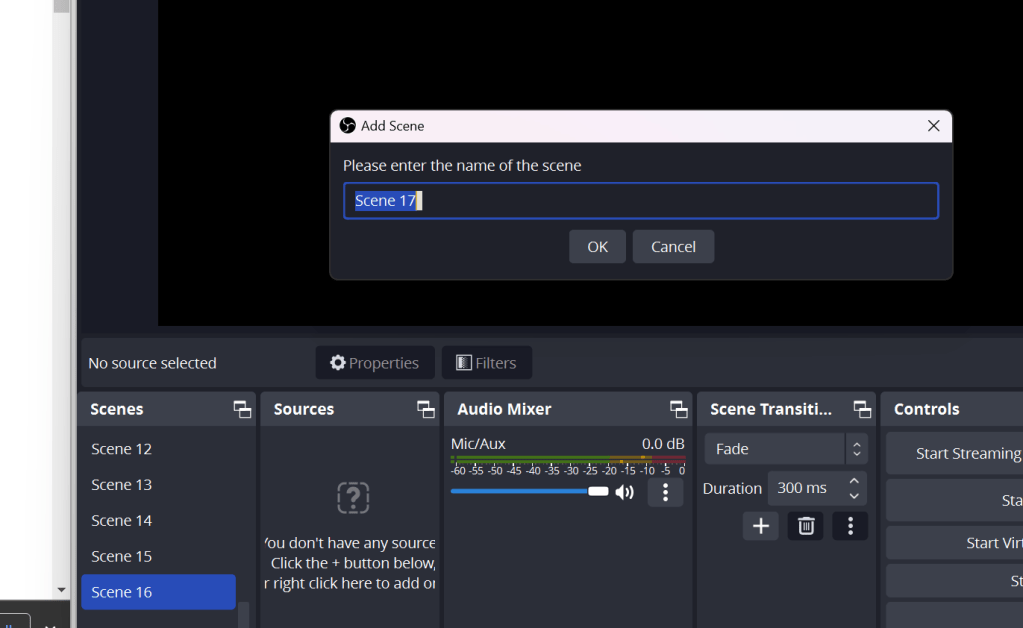Open source Properties
Viewport: 1023px width, 628px height.
point(374,363)
